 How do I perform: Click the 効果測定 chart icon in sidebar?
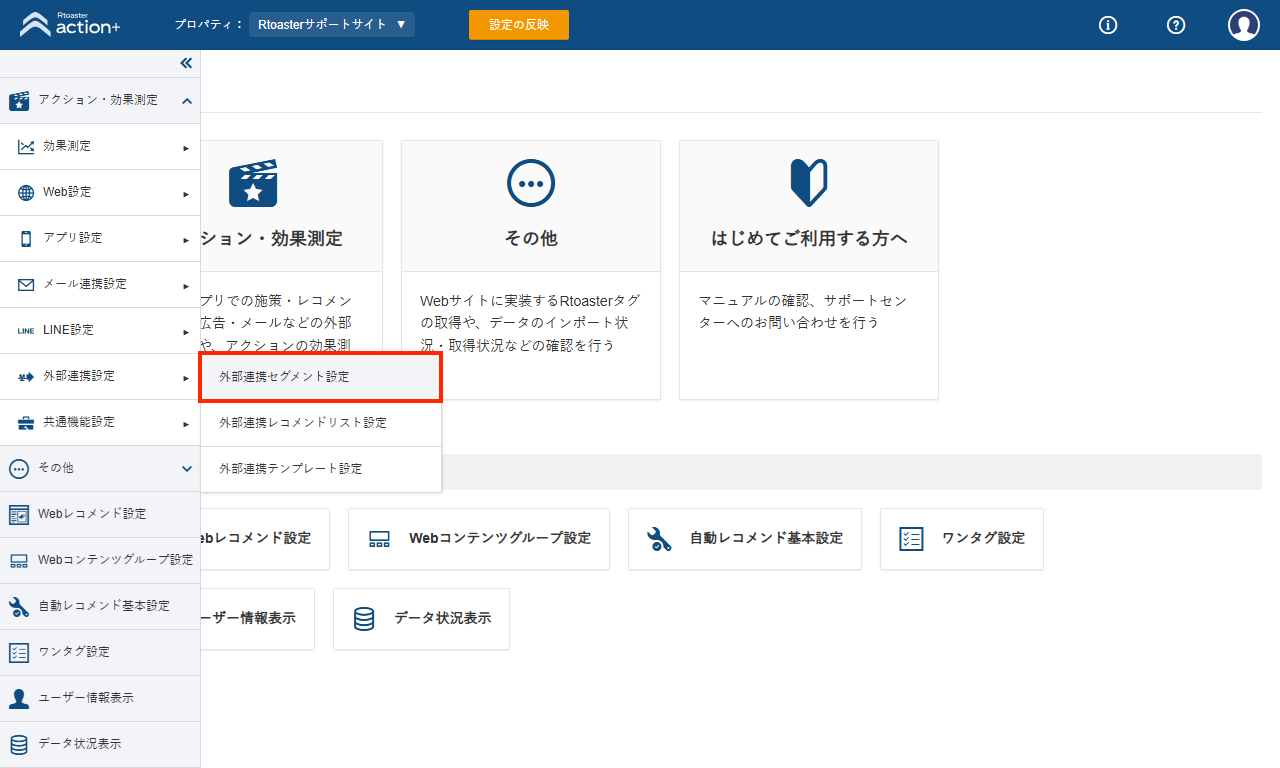[26, 147]
